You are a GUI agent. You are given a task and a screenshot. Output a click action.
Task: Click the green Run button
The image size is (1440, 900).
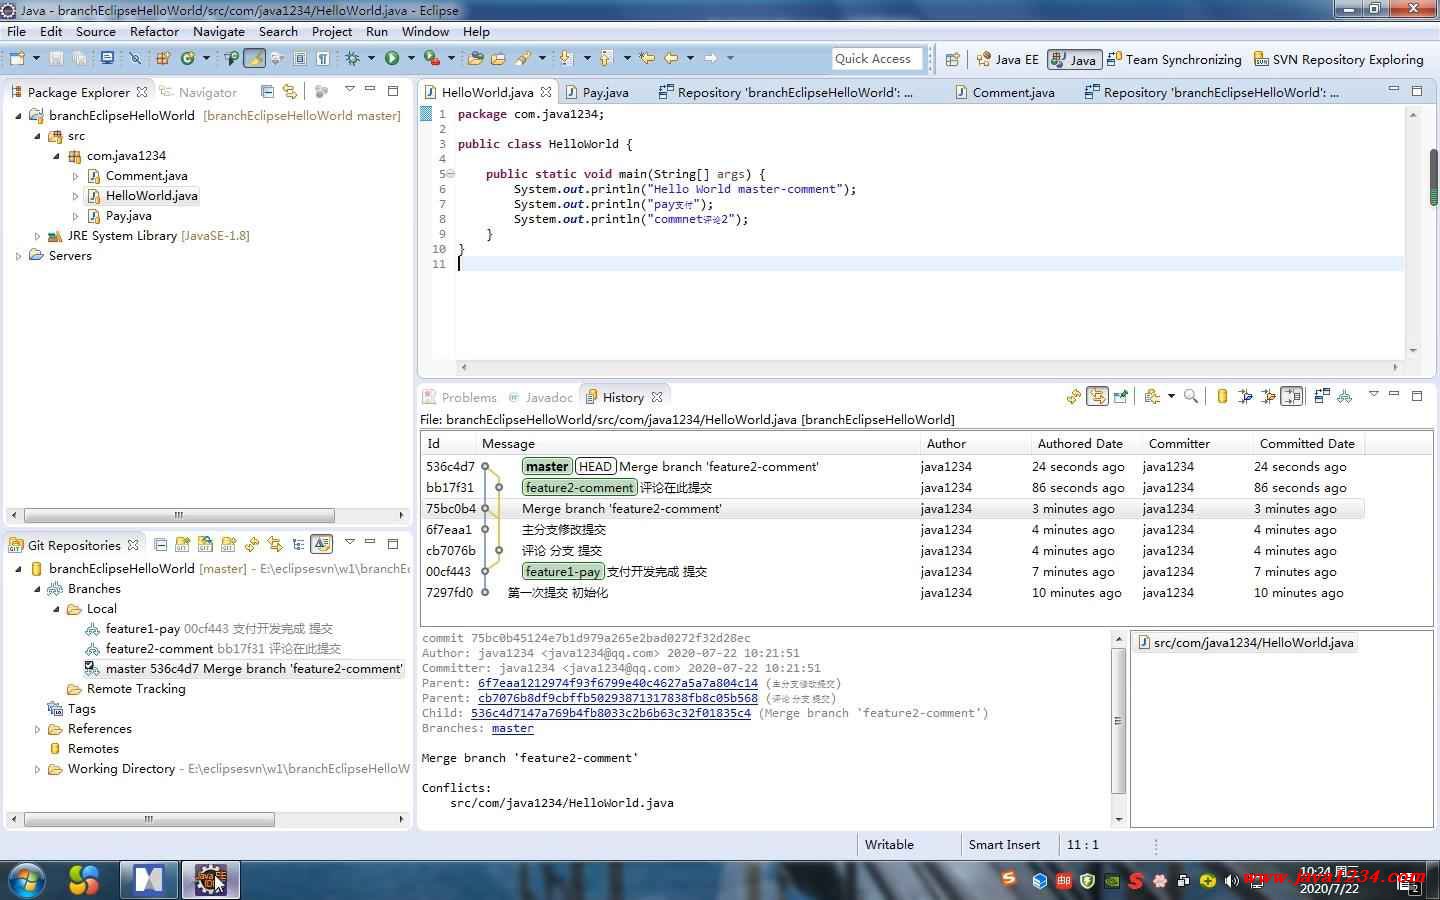(x=391, y=58)
